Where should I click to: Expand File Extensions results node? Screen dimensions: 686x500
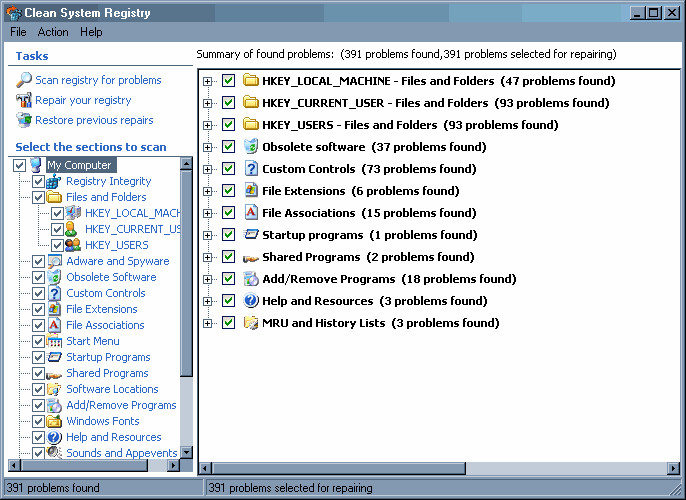coord(207,191)
